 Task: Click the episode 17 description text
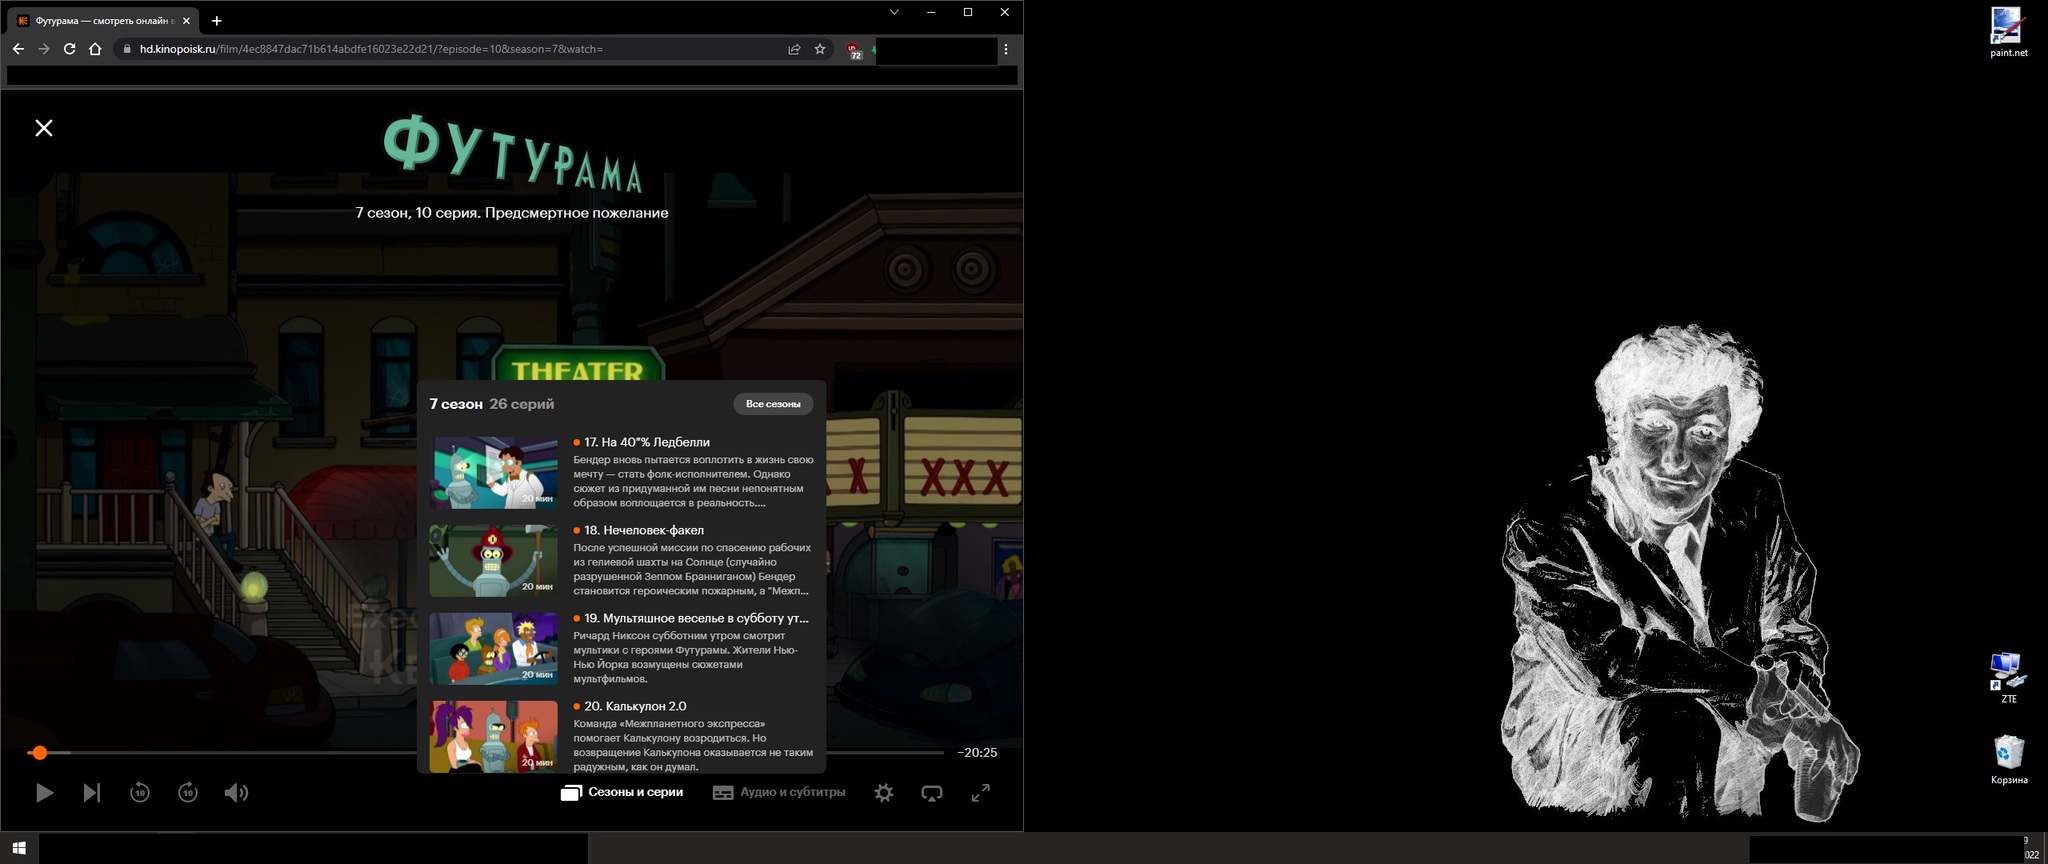pos(693,482)
